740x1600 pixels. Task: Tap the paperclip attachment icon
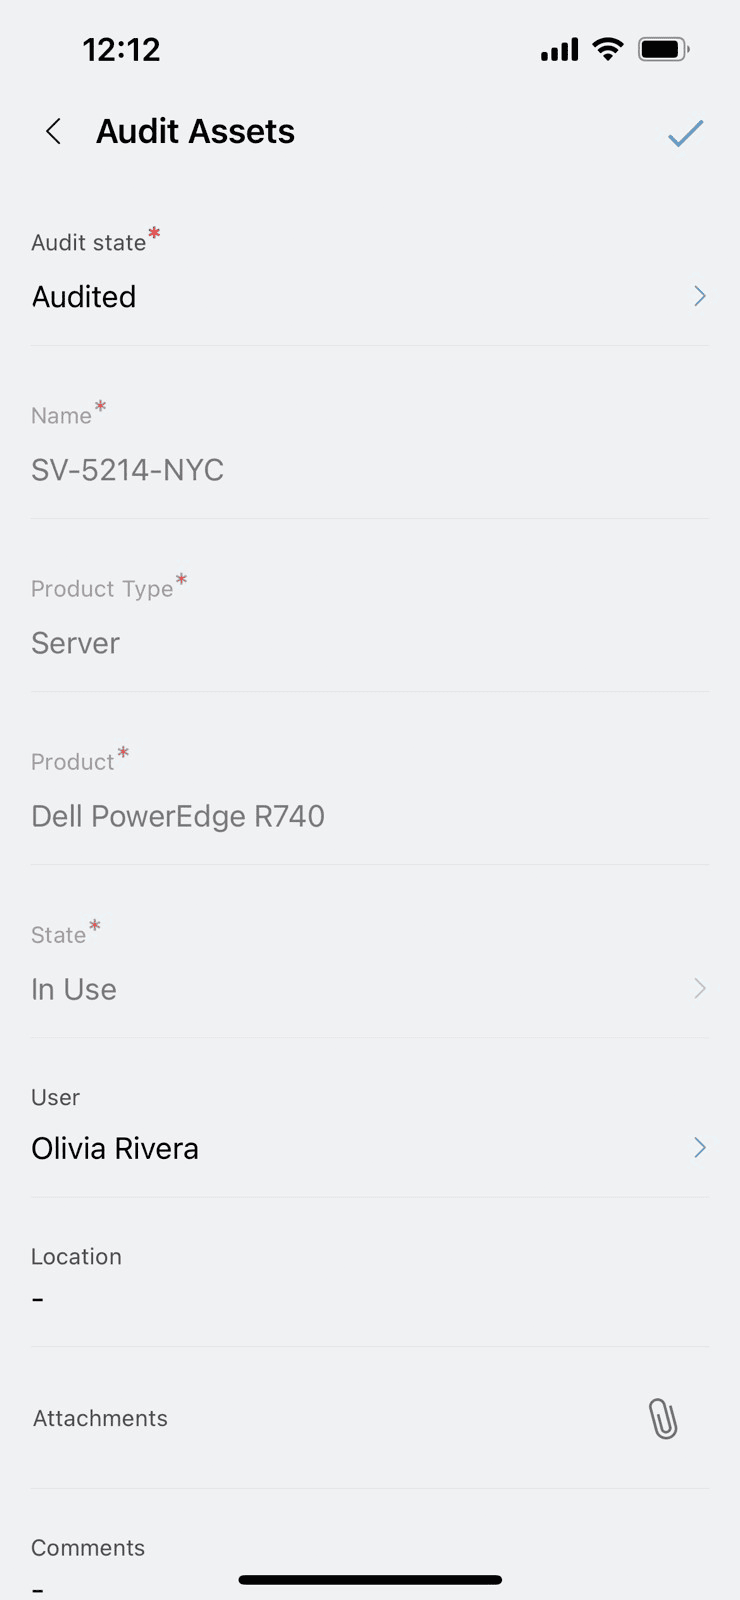pyautogui.click(x=662, y=1418)
